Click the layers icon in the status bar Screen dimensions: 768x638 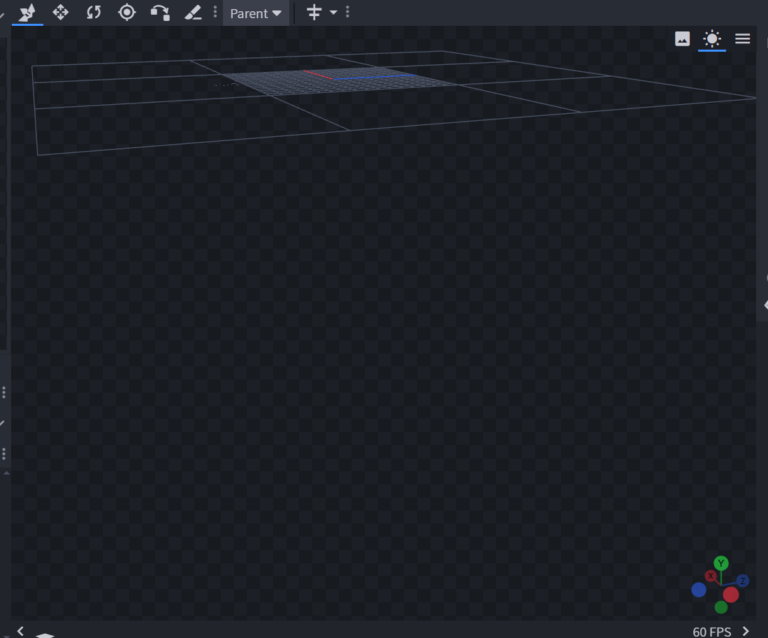point(45,635)
